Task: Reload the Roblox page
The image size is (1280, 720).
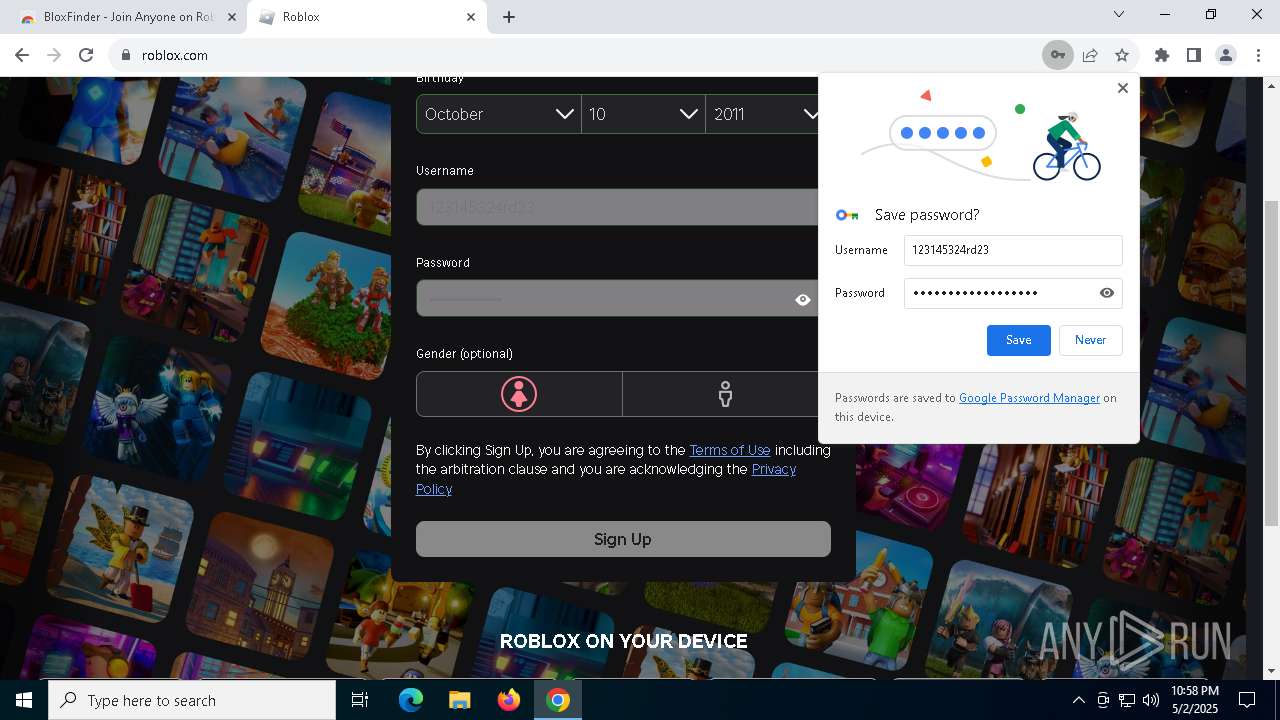Action: [86, 55]
